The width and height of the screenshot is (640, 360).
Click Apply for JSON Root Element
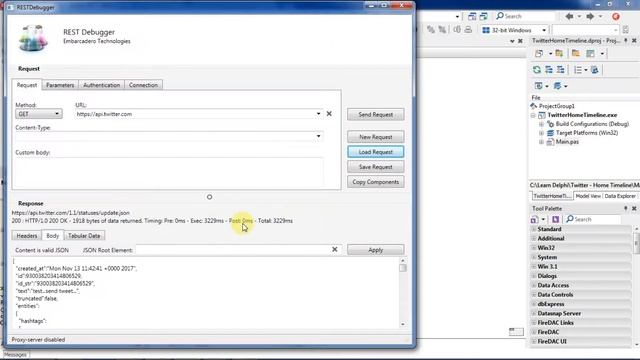coord(376,250)
